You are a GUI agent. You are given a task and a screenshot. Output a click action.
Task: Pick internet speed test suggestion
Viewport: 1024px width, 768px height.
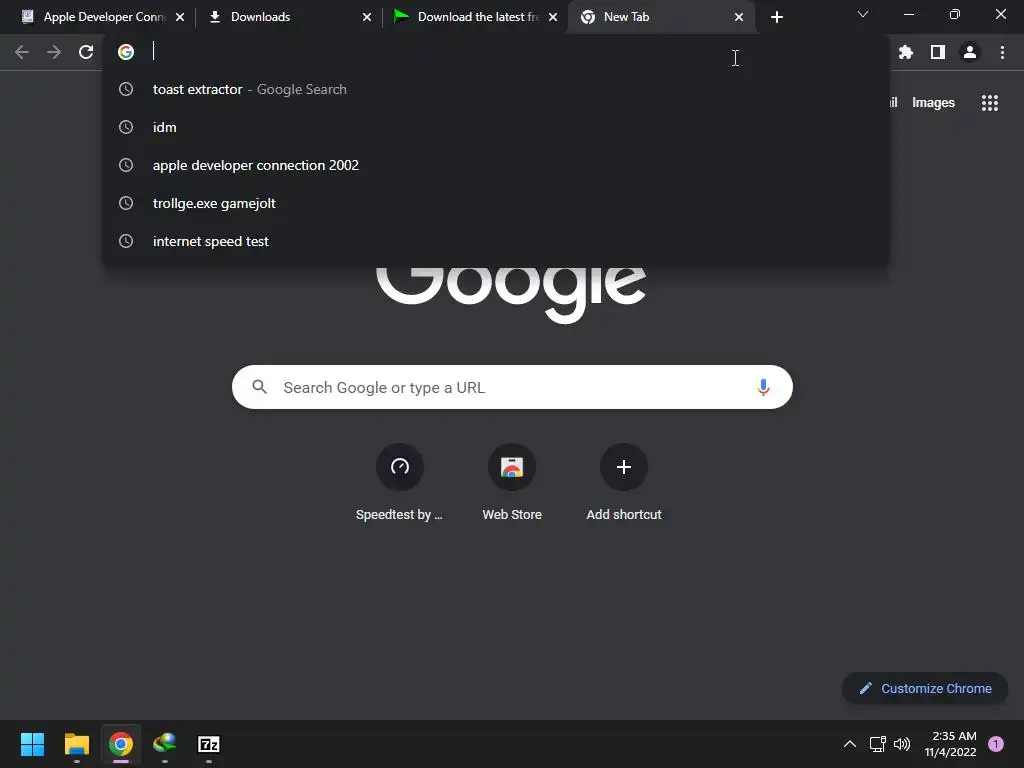pos(496,241)
